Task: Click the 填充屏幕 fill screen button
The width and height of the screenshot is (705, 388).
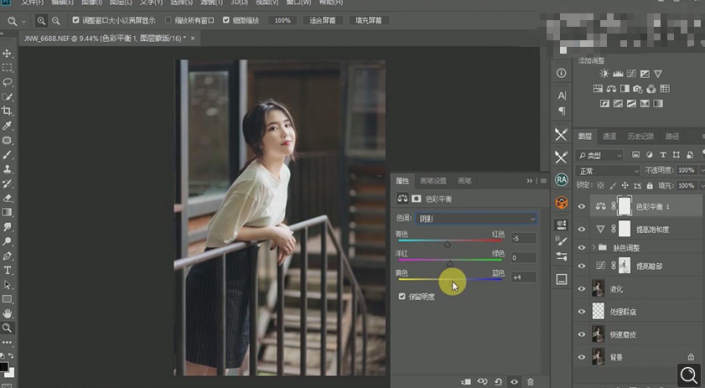Action: [x=369, y=21]
